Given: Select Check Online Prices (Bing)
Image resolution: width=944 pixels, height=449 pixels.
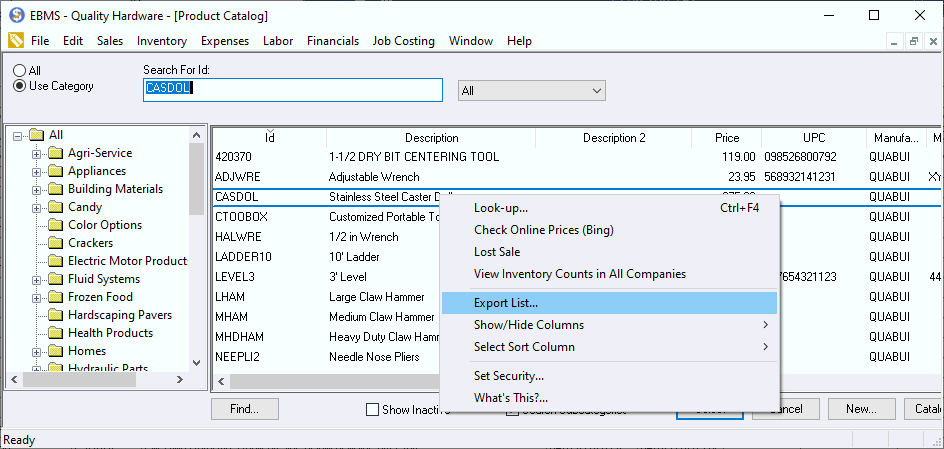Looking at the screenshot, I should (609, 230).
